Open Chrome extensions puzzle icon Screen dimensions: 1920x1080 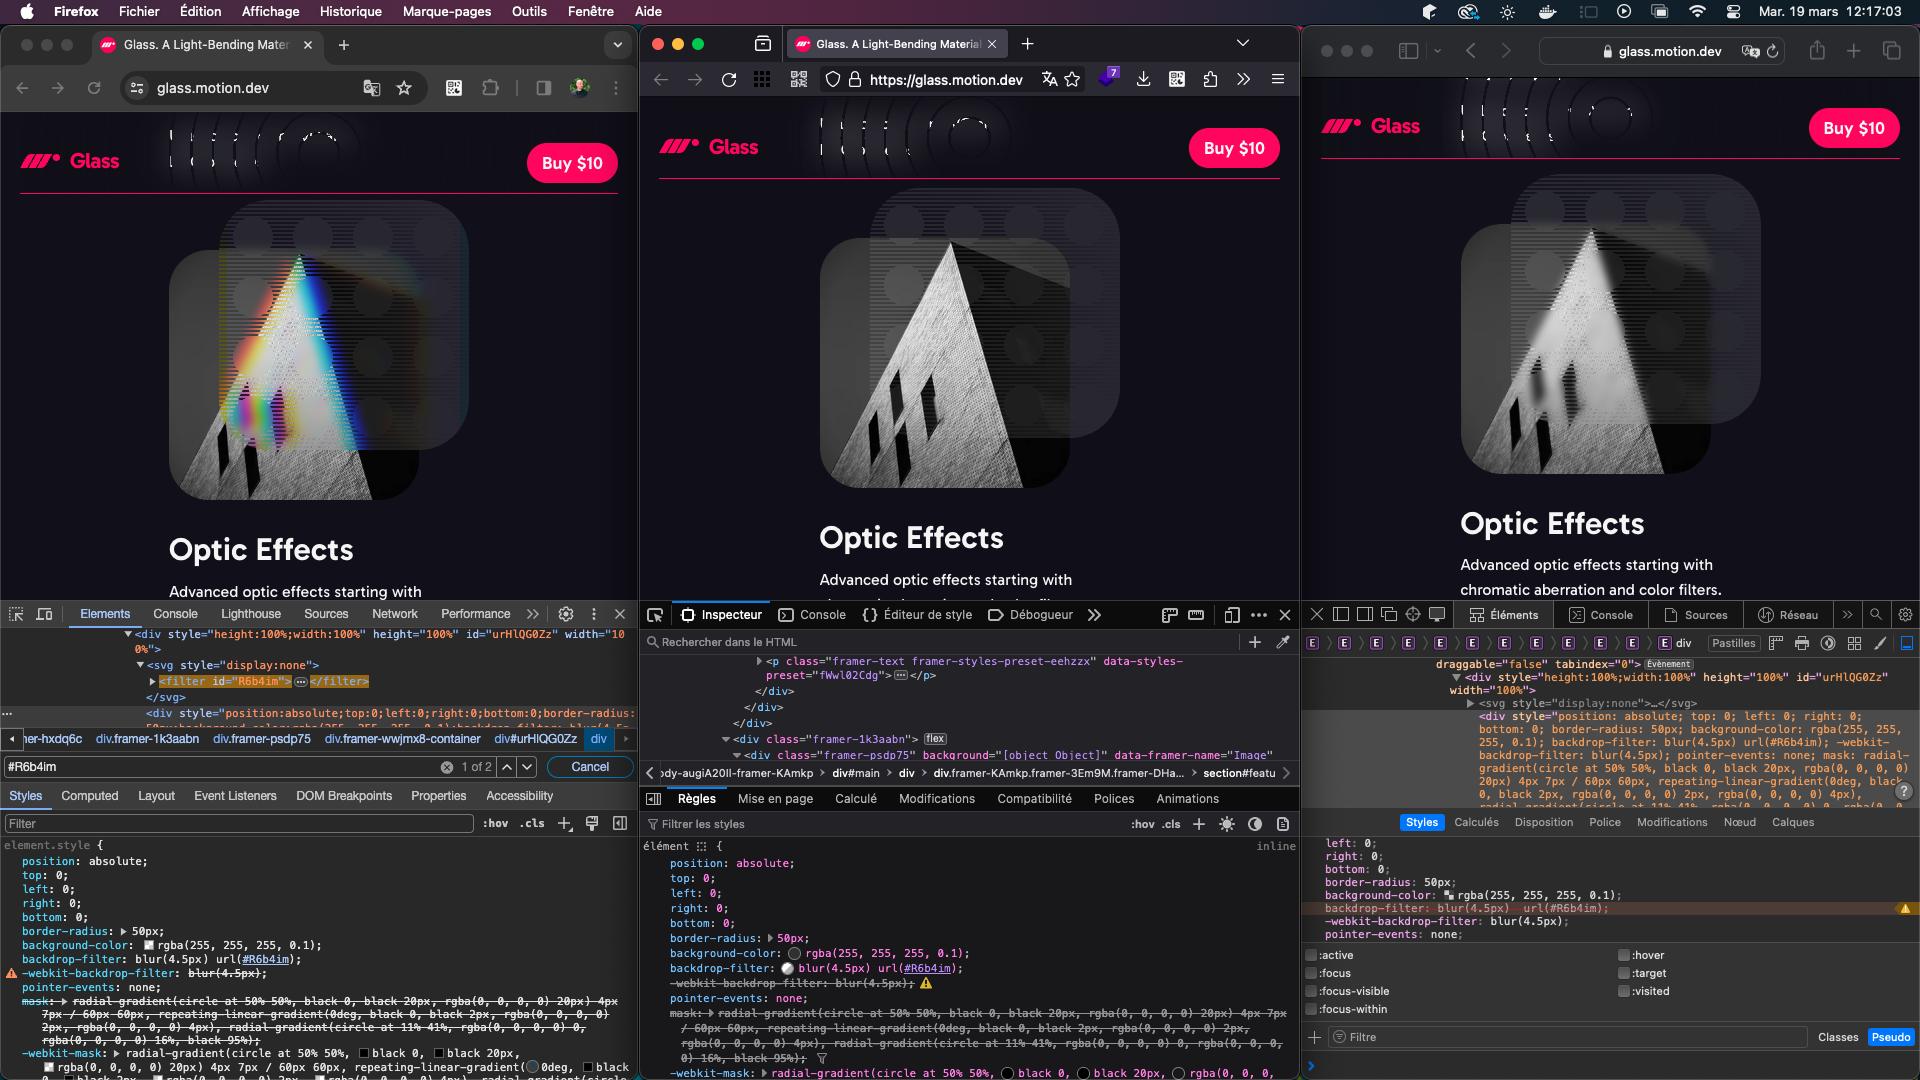click(490, 88)
